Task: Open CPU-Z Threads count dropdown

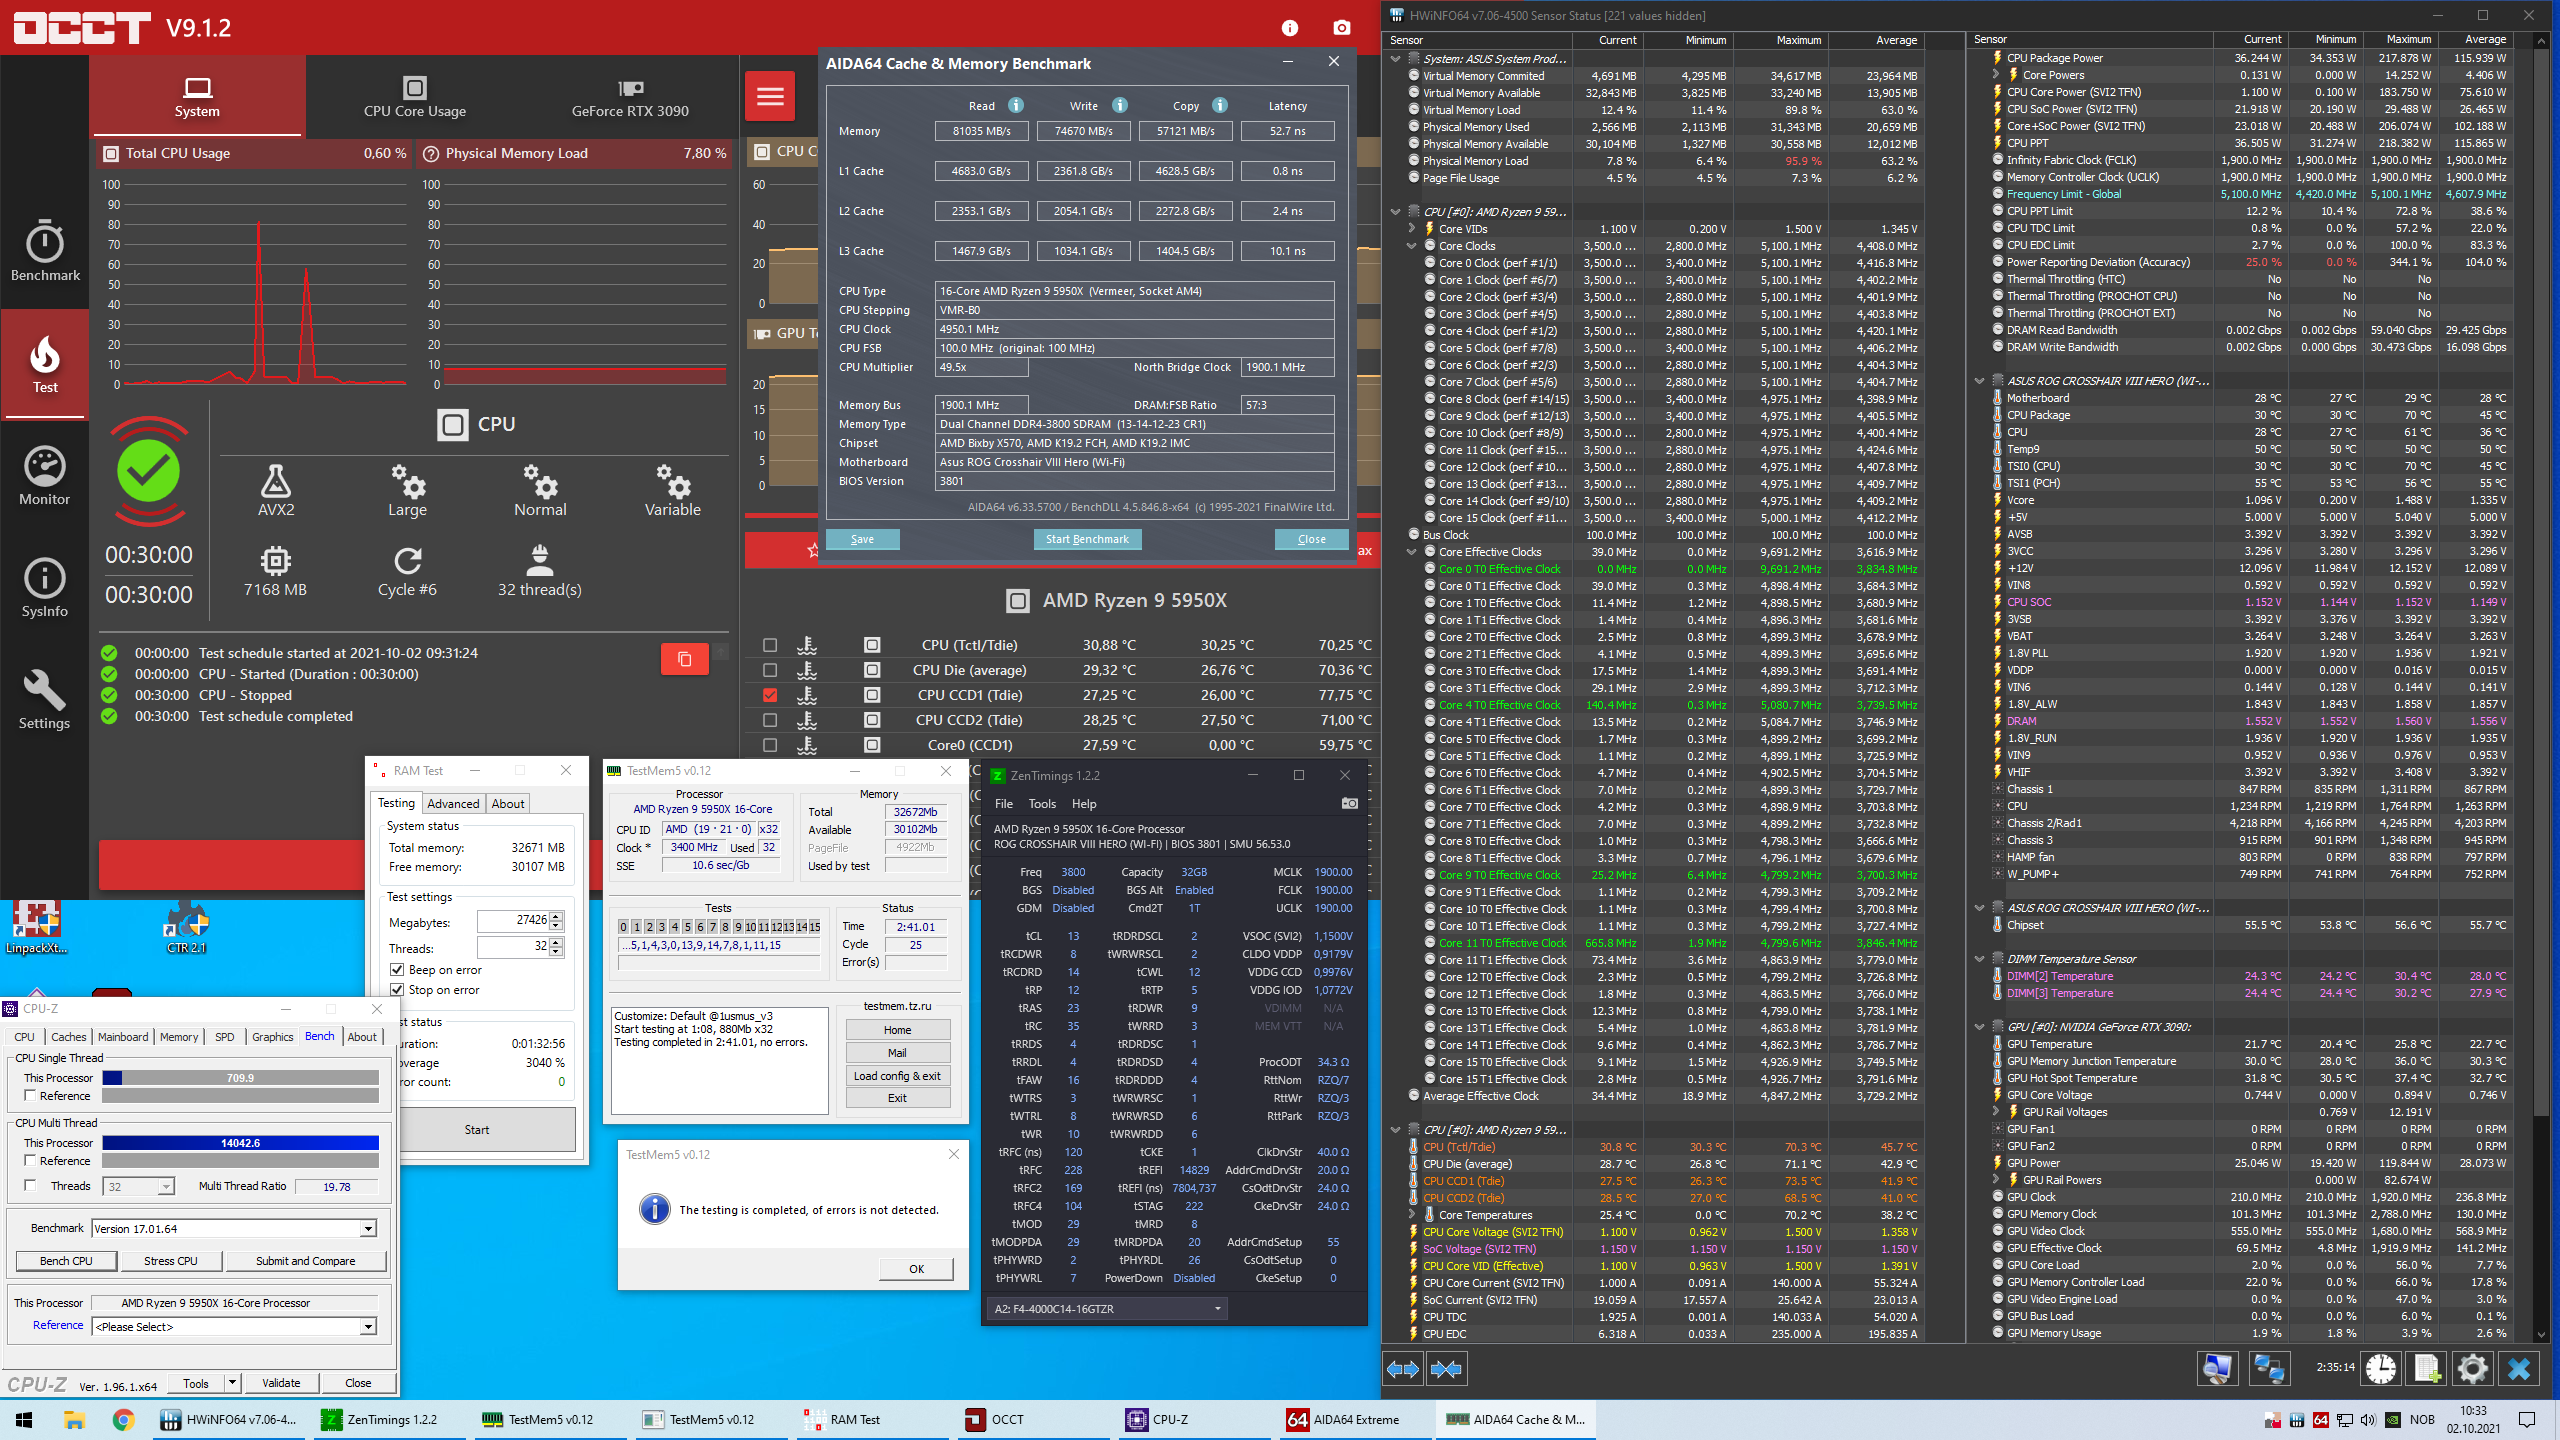Action: point(166,1187)
